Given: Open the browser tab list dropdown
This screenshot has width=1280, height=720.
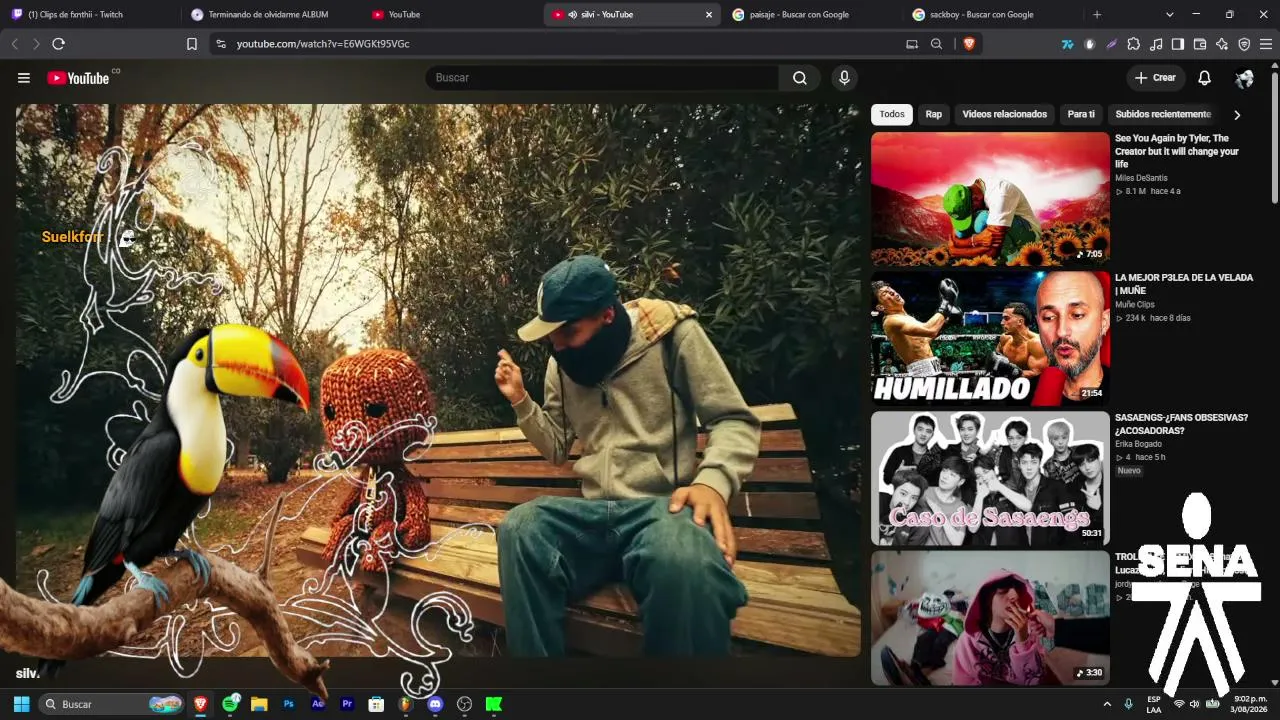Looking at the screenshot, I should tap(1170, 15).
